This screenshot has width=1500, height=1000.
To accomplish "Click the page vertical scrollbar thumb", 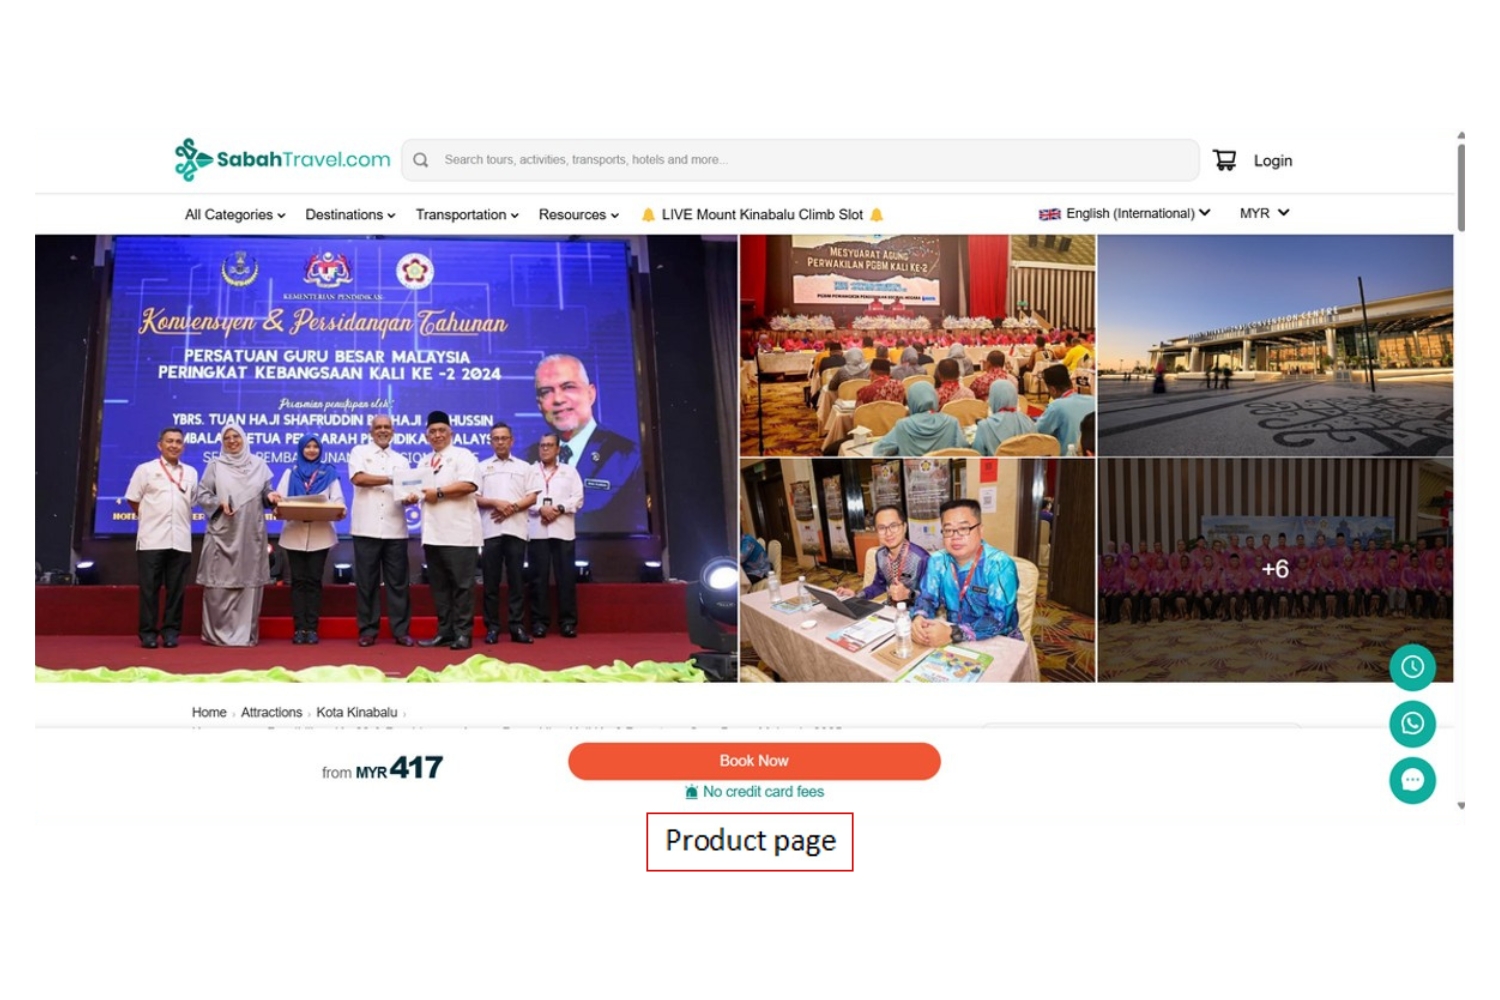I will click(x=1461, y=187).
